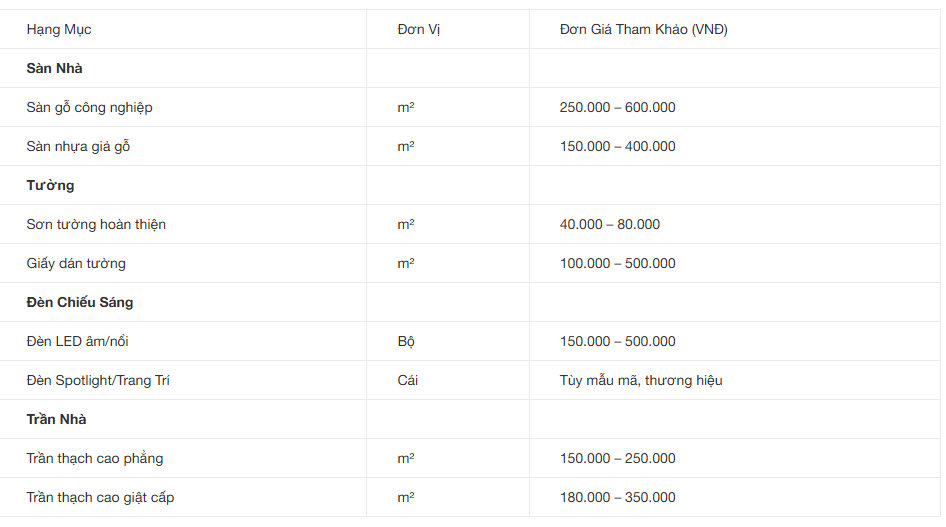Click price 40.000 – 80.000

pyautogui.click(x=609, y=224)
